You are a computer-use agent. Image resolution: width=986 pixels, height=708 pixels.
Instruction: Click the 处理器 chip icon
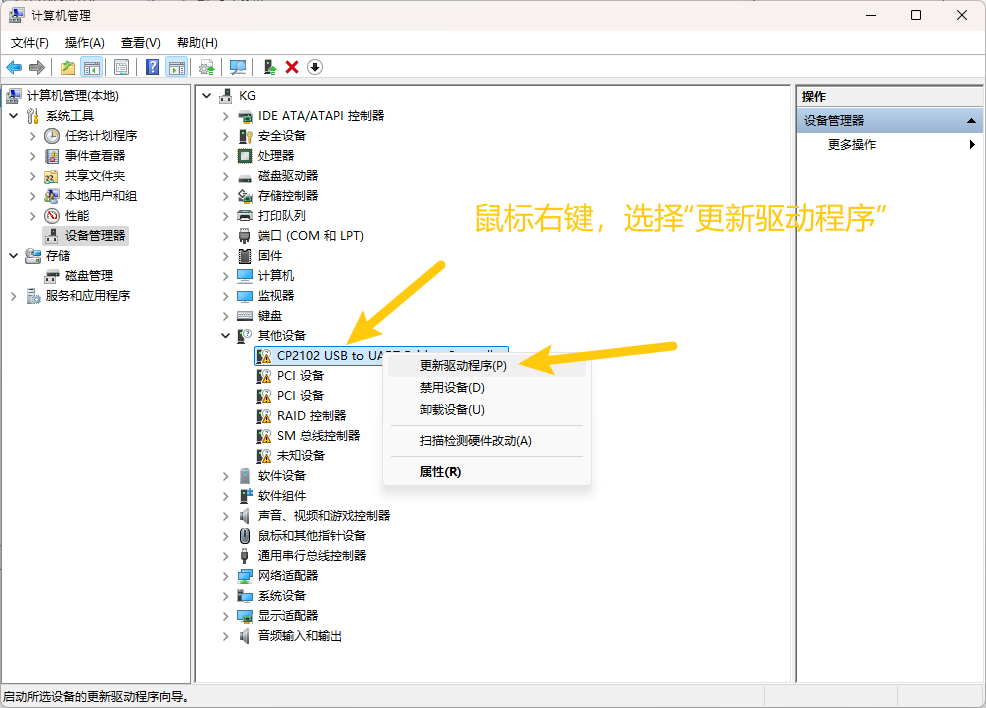click(245, 156)
